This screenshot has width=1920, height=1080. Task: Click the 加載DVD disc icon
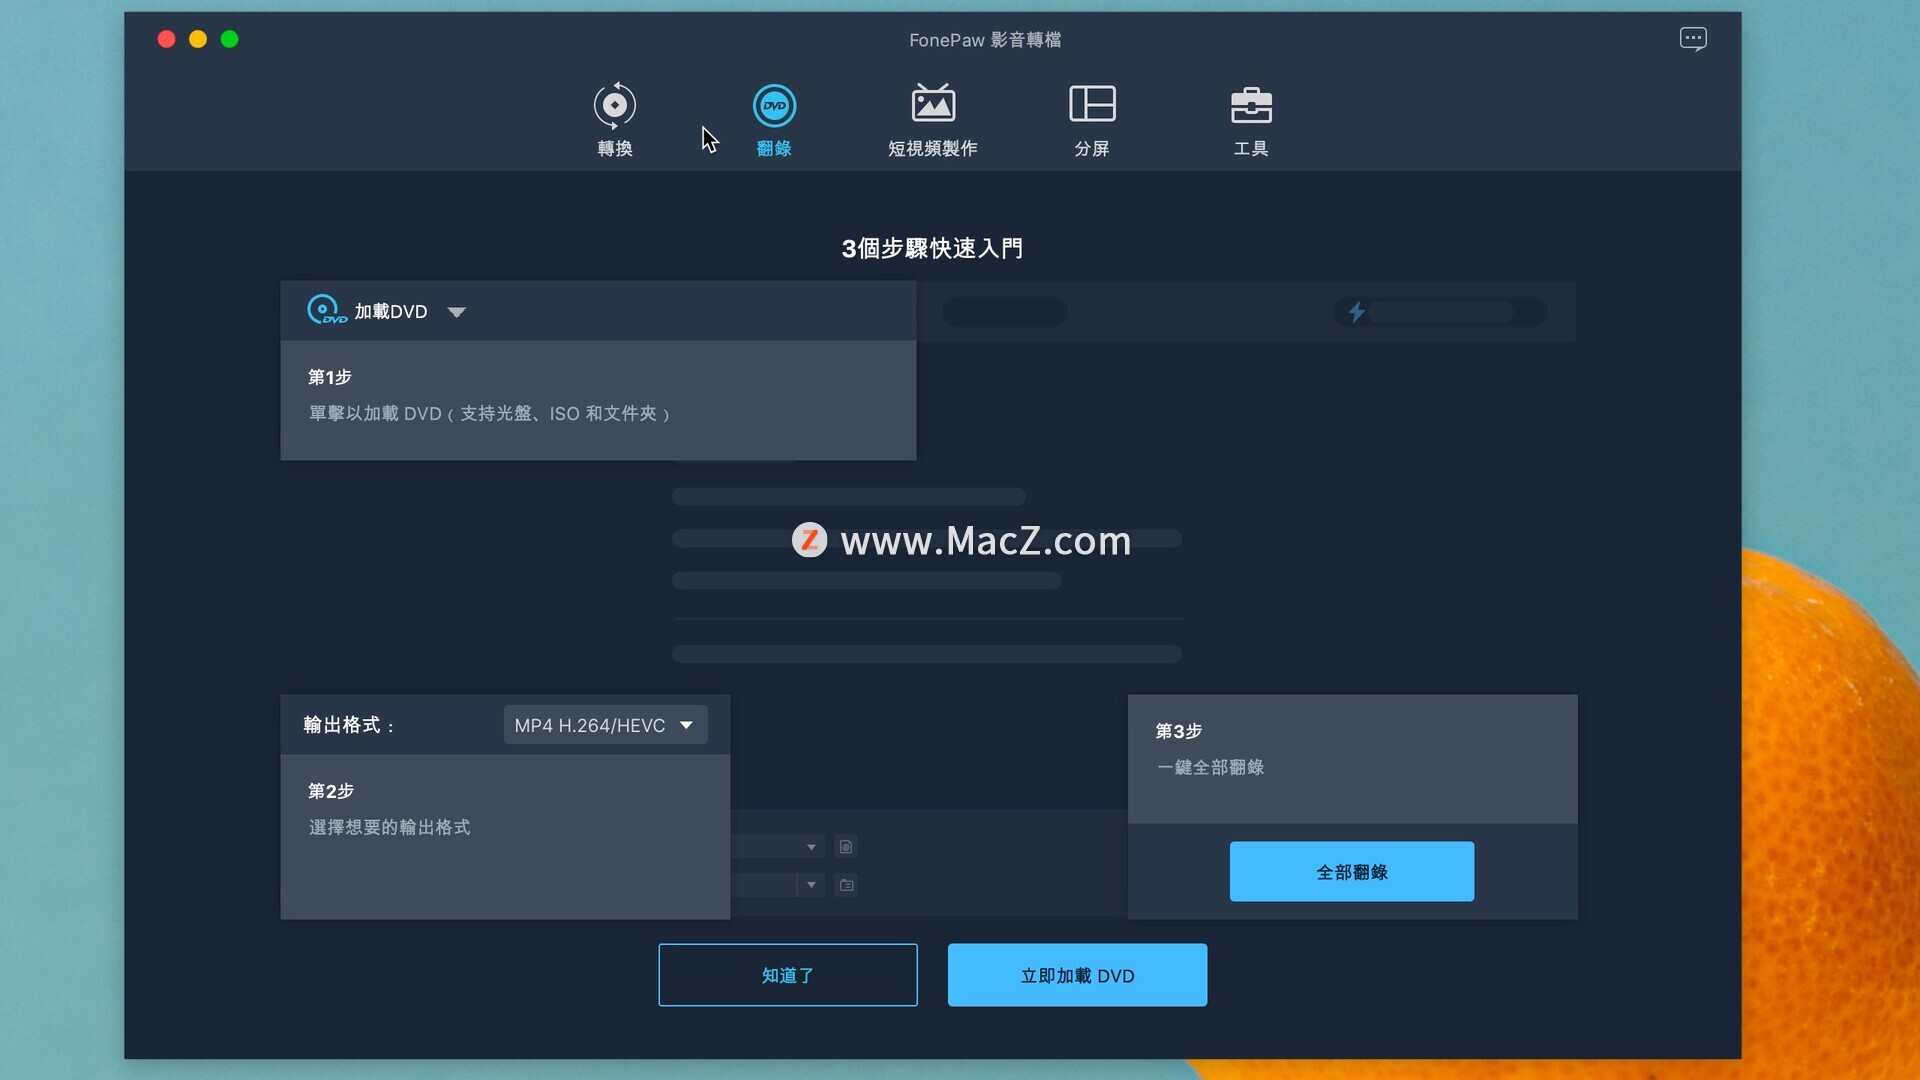pyautogui.click(x=326, y=310)
